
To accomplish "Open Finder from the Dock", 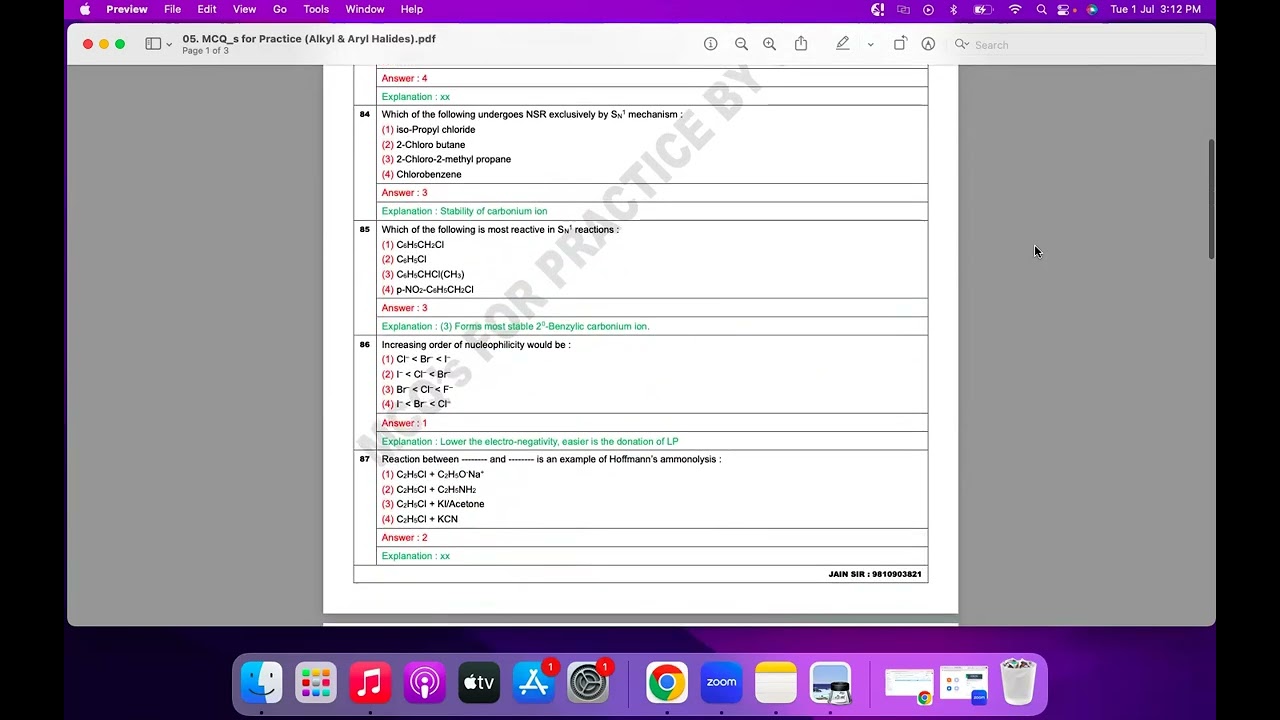I will coord(262,683).
